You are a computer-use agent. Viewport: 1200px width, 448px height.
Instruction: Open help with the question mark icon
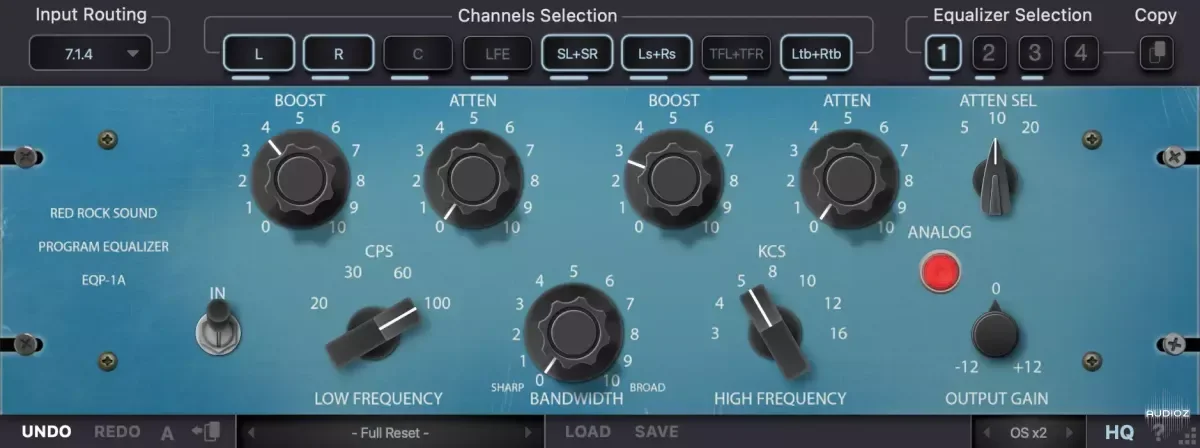pyautogui.click(x=1157, y=433)
